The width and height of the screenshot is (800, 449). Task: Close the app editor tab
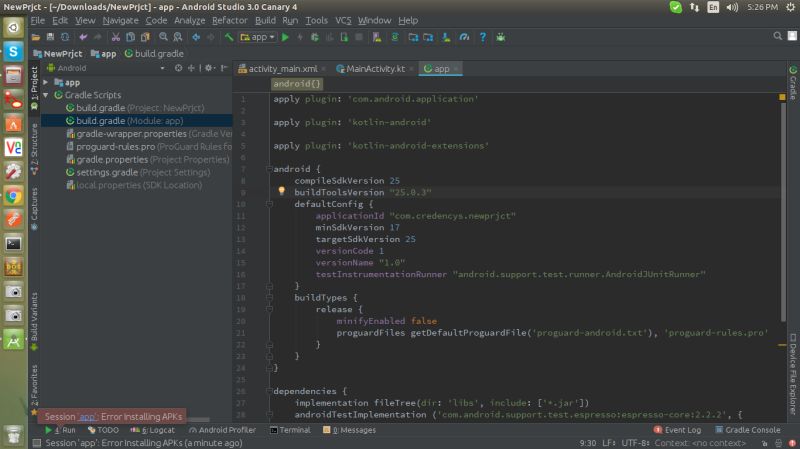(x=456, y=69)
